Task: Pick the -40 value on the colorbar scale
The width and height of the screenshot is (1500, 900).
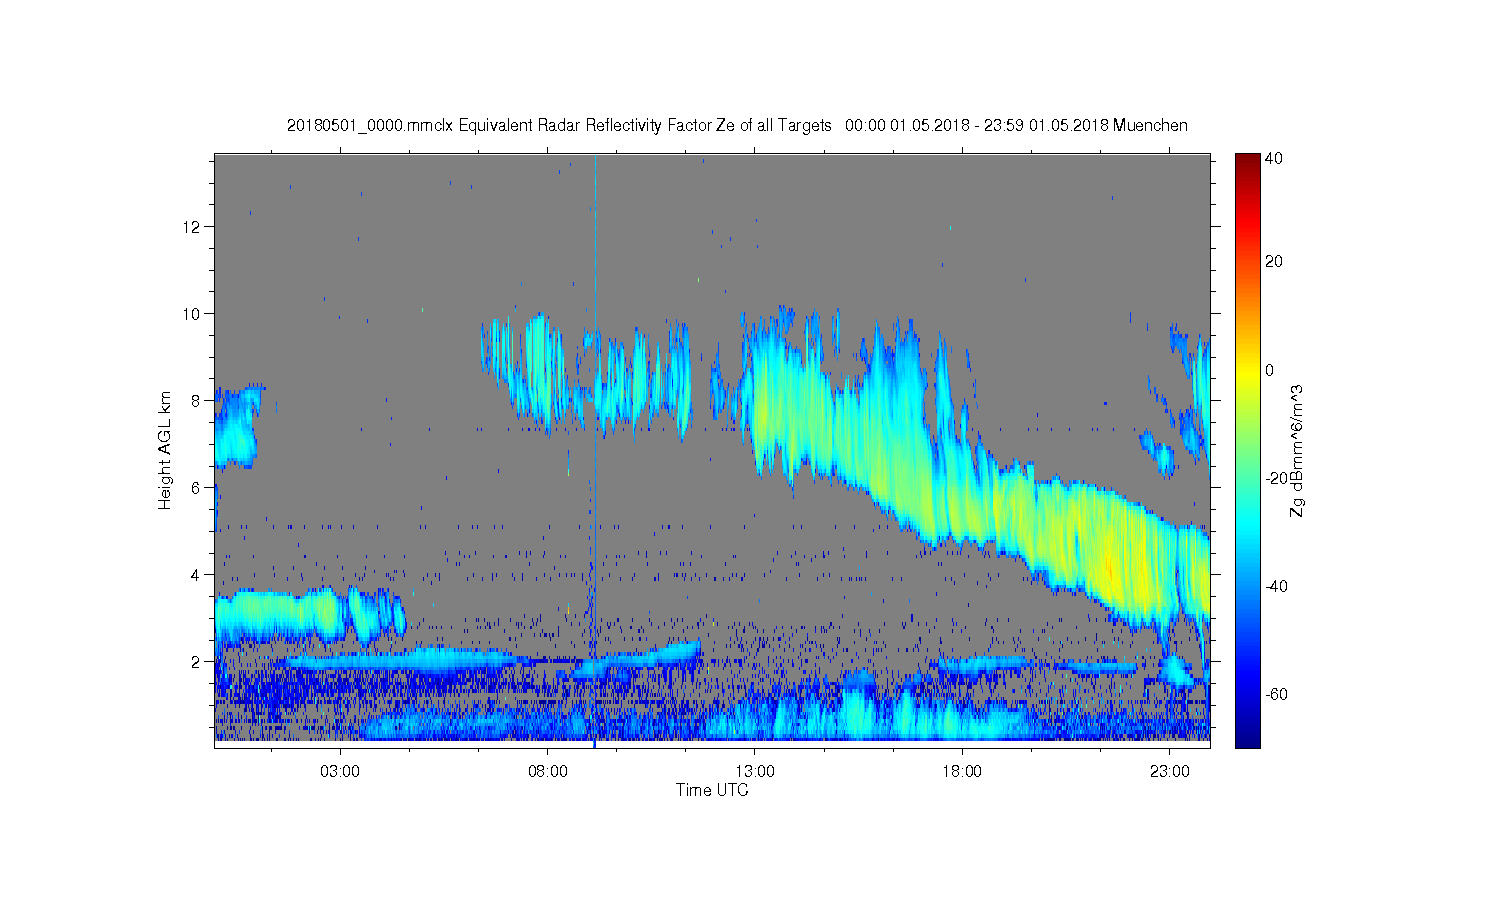Action: tap(1276, 586)
